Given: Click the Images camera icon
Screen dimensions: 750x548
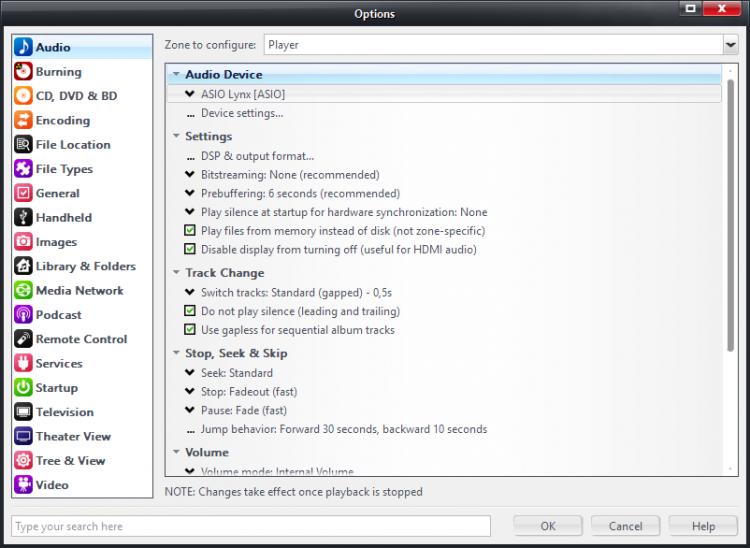Looking at the screenshot, I should (x=23, y=241).
